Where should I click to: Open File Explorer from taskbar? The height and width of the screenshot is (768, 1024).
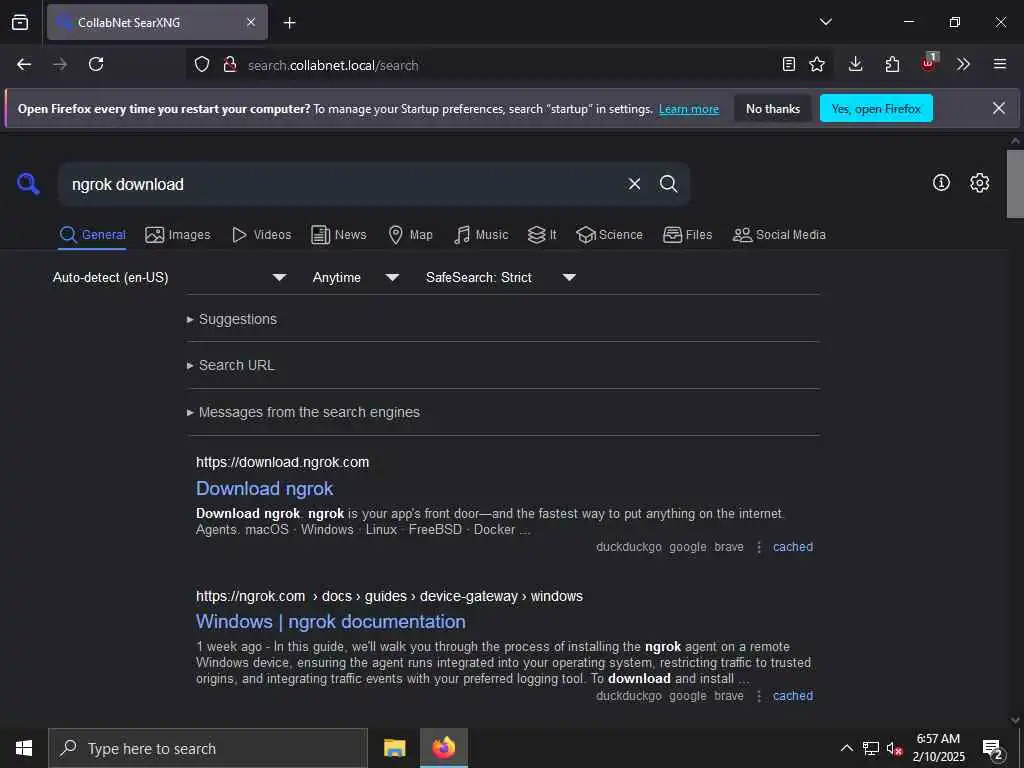pyautogui.click(x=394, y=748)
